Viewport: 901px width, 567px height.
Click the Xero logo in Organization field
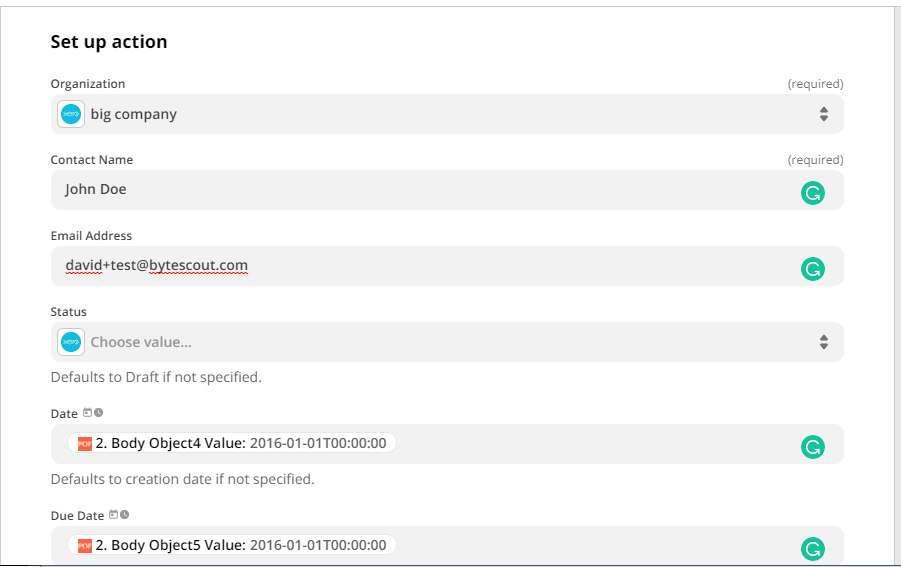[x=71, y=114]
